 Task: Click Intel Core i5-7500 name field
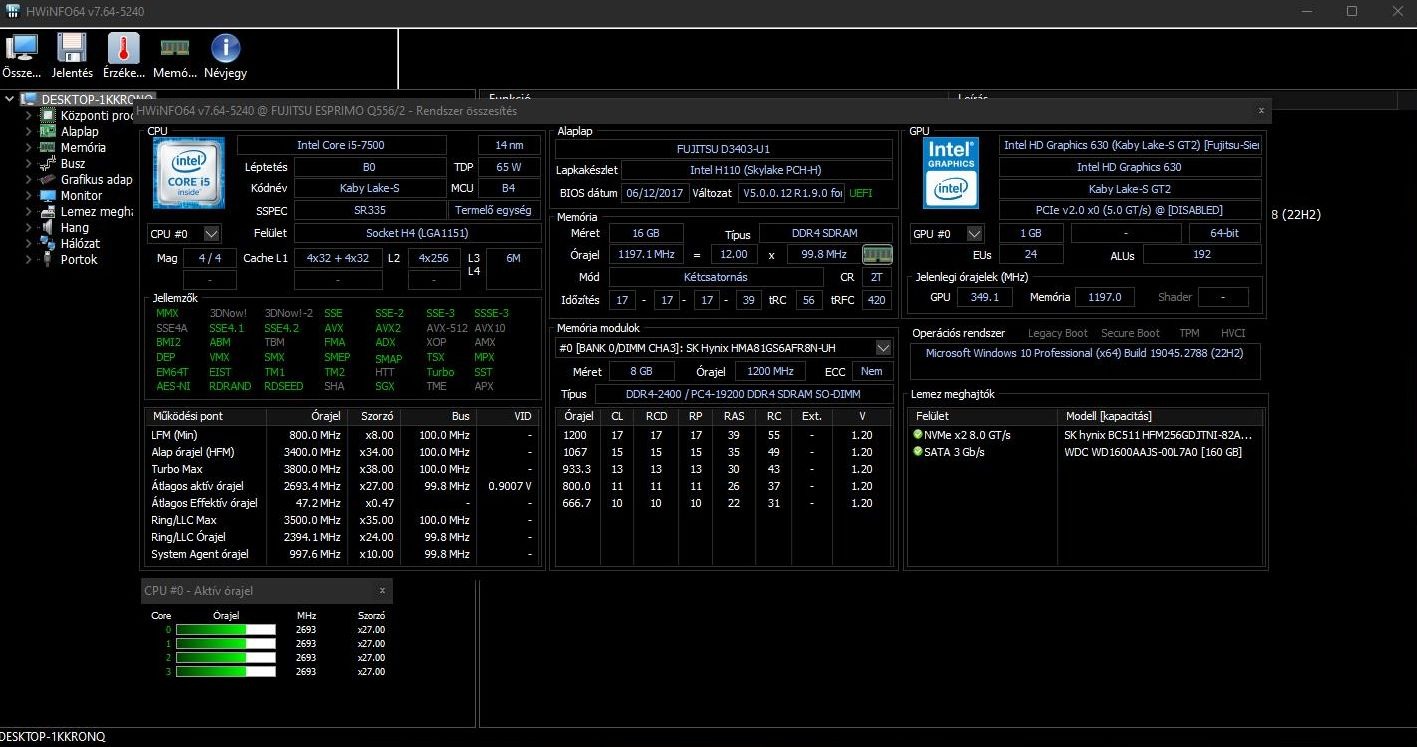click(x=341, y=145)
